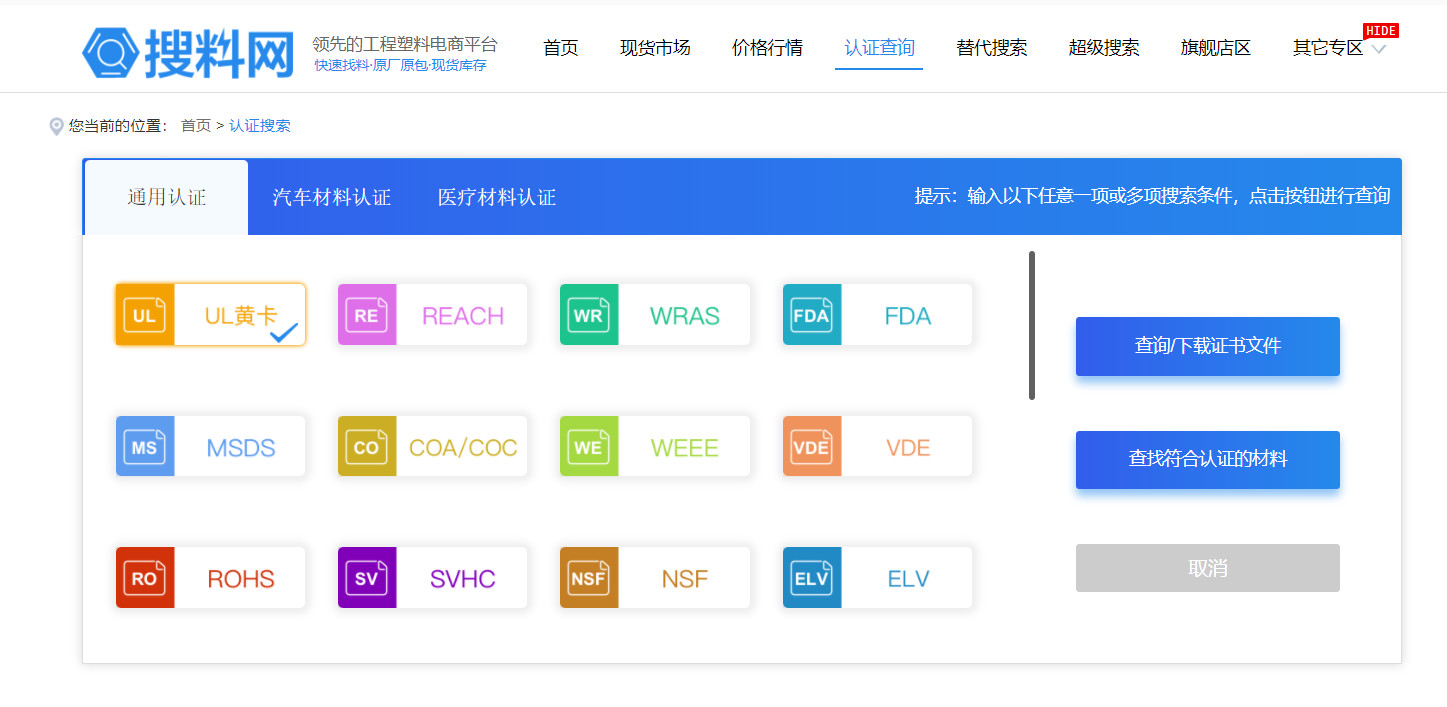
Task: Switch to 汽车材料认证 tab
Action: tap(331, 197)
